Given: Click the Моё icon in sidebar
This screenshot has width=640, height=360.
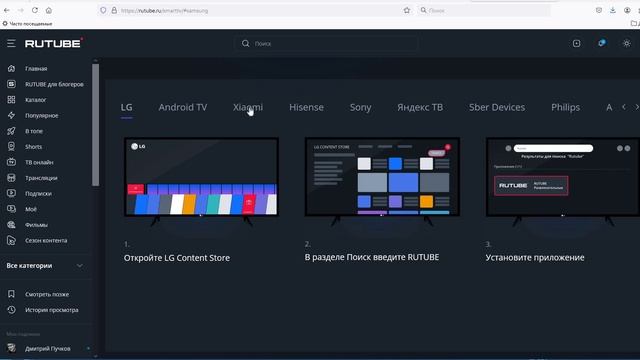Looking at the screenshot, I should pos(11,209).
